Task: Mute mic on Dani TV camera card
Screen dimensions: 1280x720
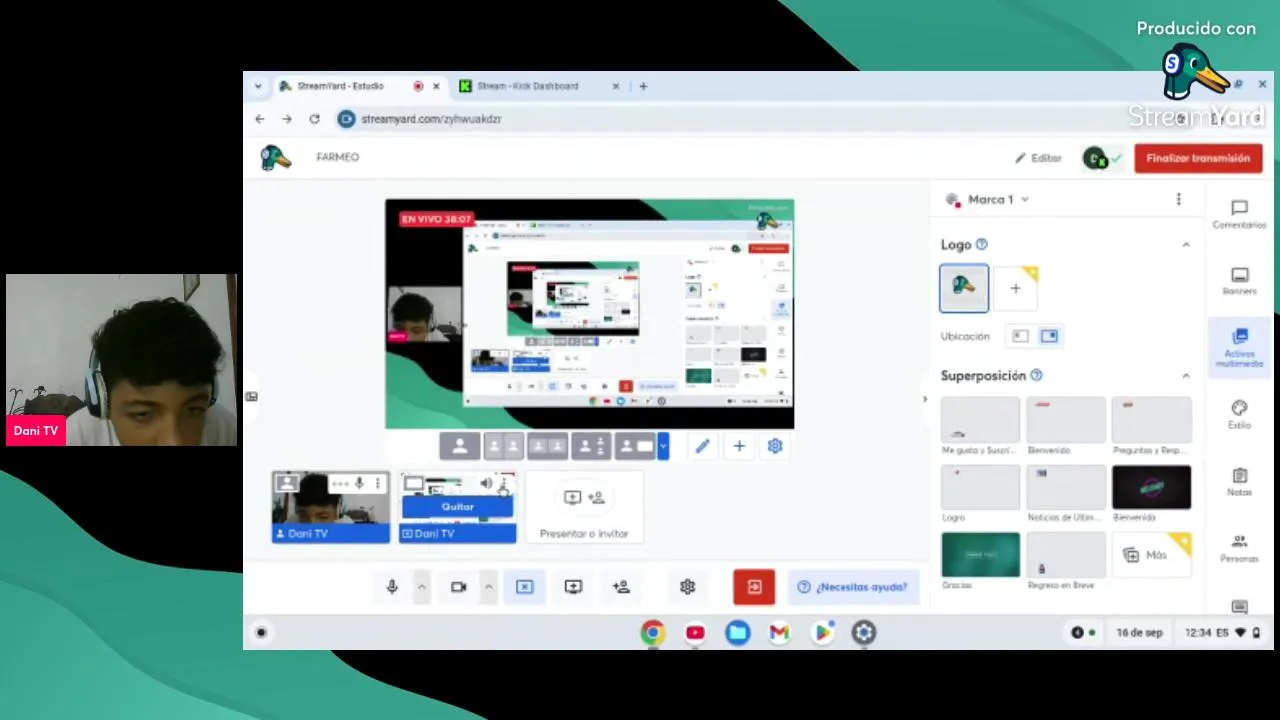Action: point(359,483)
